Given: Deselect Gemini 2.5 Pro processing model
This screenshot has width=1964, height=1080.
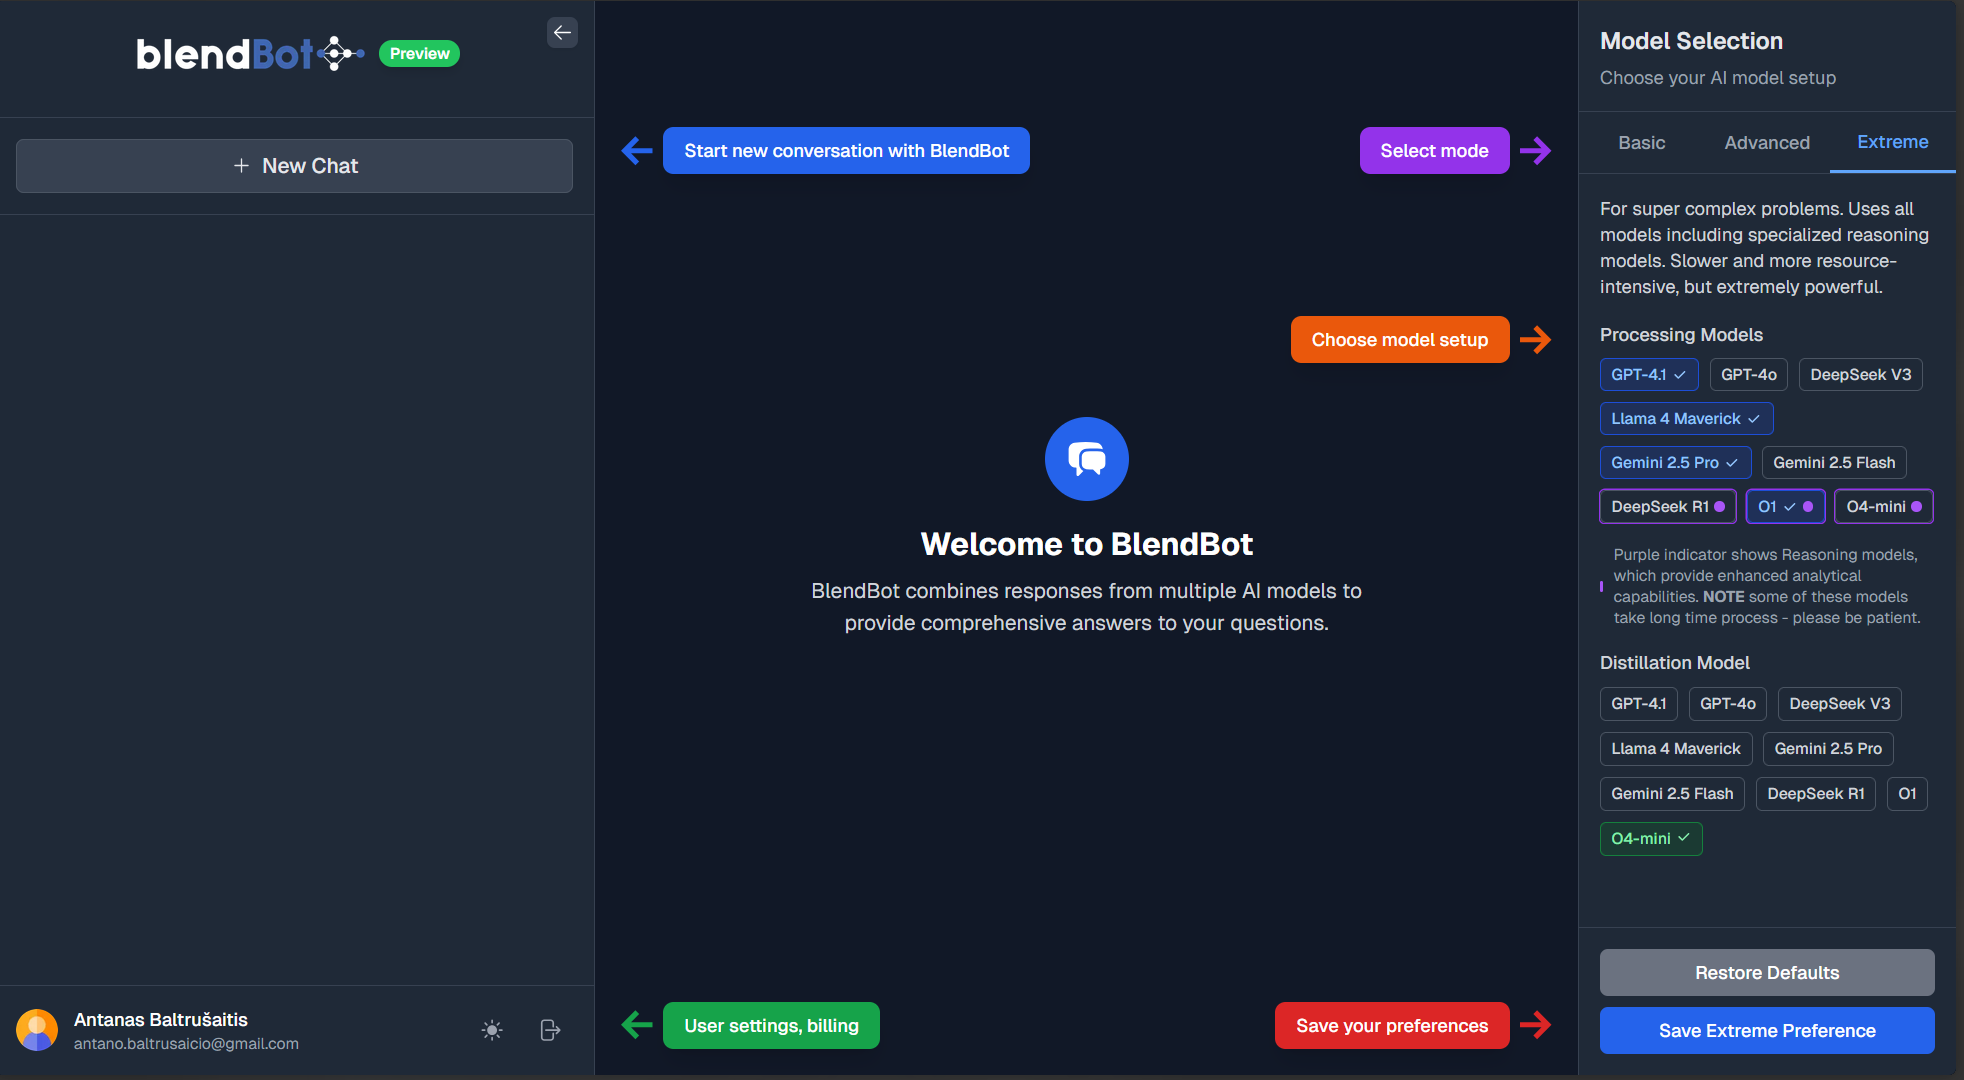Looking at the screenshot, I should tap(1675, 463).
